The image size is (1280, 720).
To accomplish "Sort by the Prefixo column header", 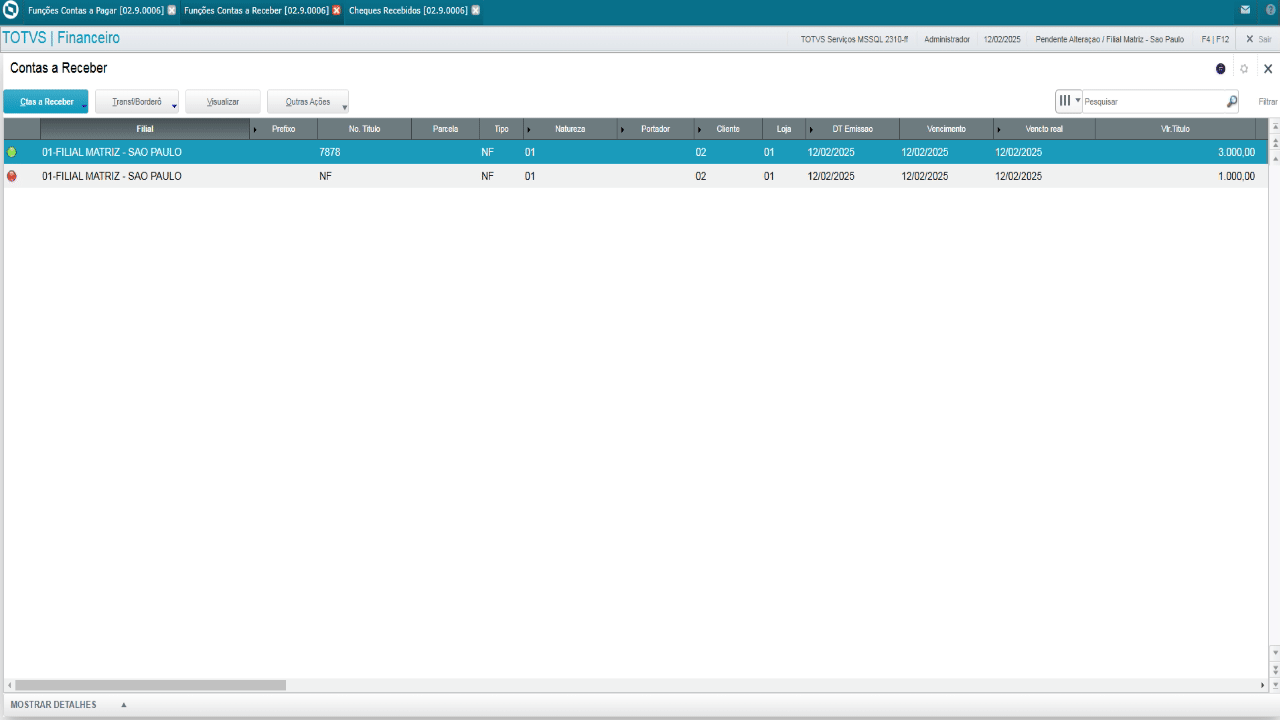I will click(x=283, y=129).
